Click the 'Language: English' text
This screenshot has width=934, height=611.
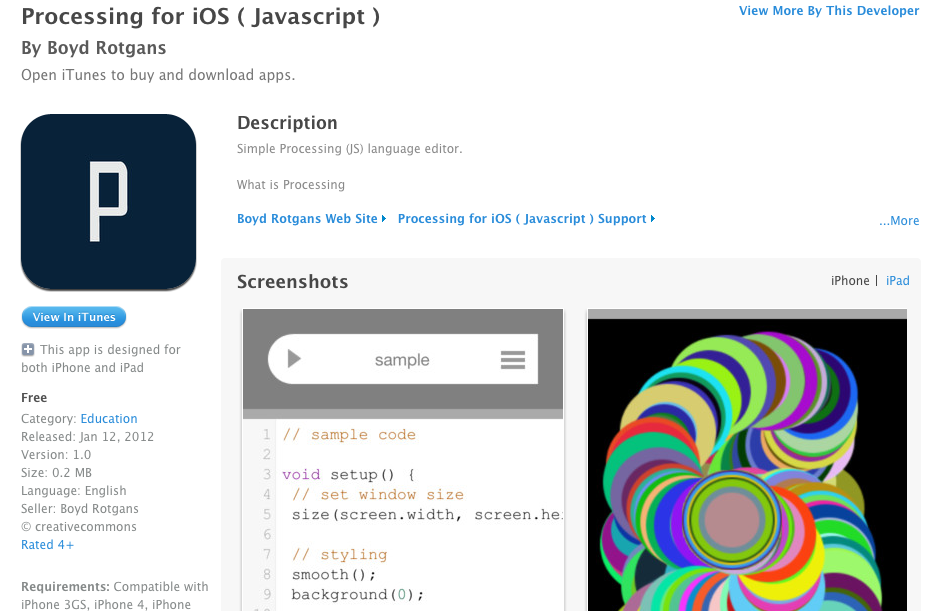[x=74, y=491]
